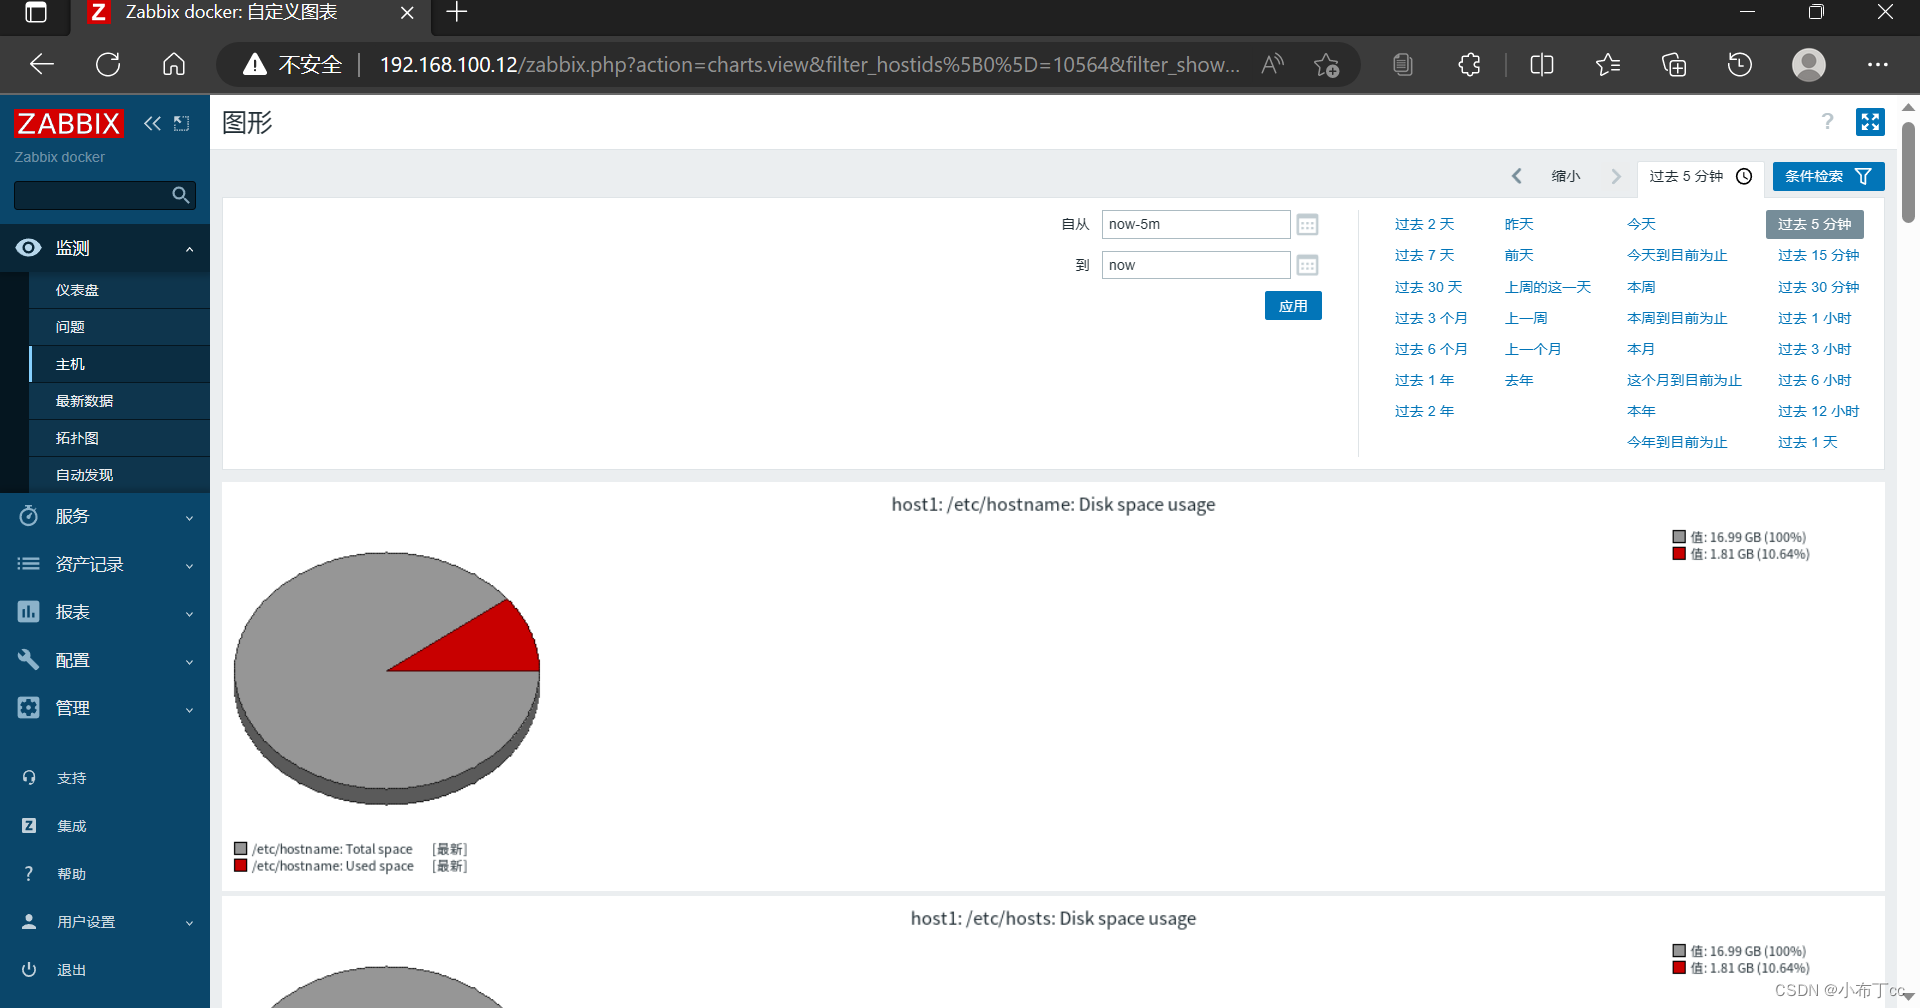Open browser settings ellipsis menu
1920x1008 pixels.
point(1877,65)
